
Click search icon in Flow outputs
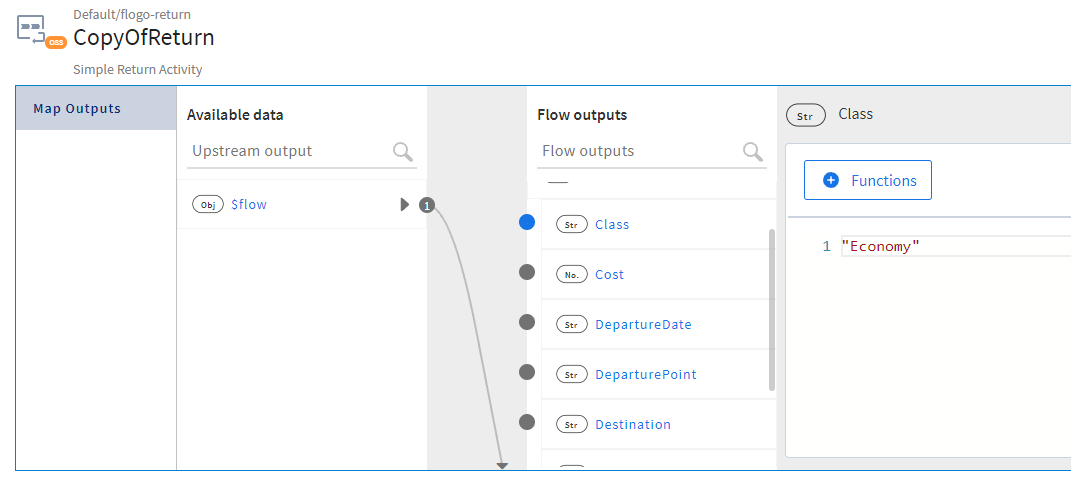click(x=752, y=151)
